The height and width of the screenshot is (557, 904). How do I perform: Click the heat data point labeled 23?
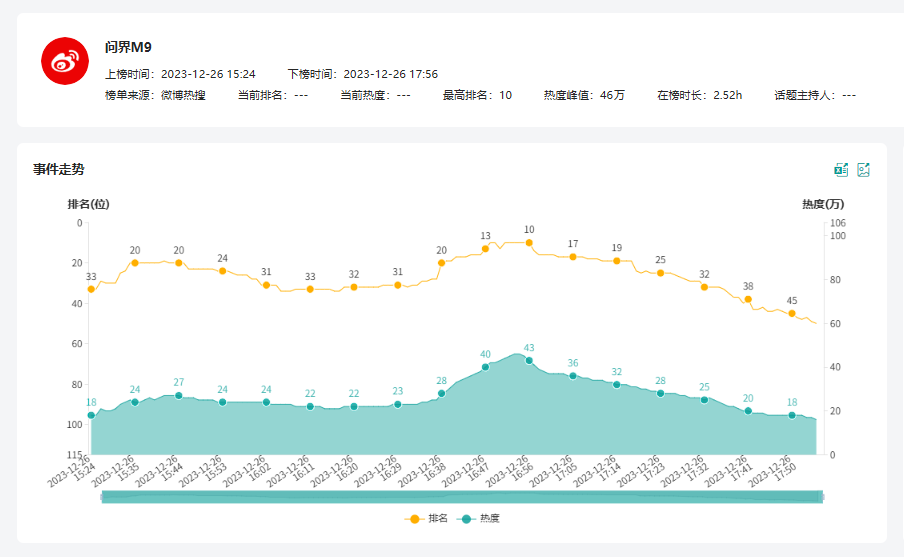397,404
